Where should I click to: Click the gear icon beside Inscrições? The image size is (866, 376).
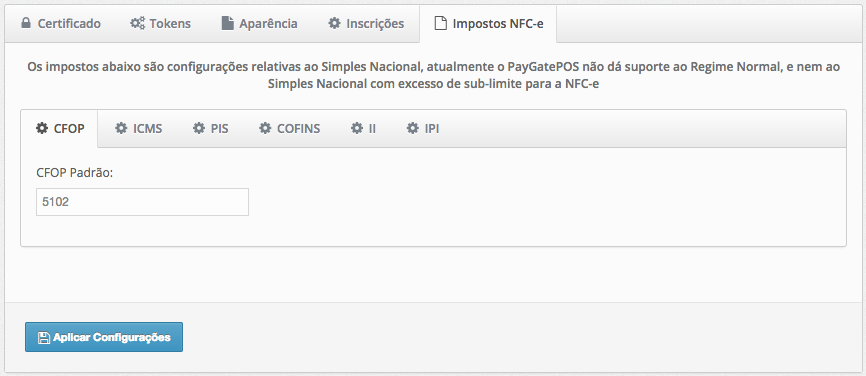point(334,23)
